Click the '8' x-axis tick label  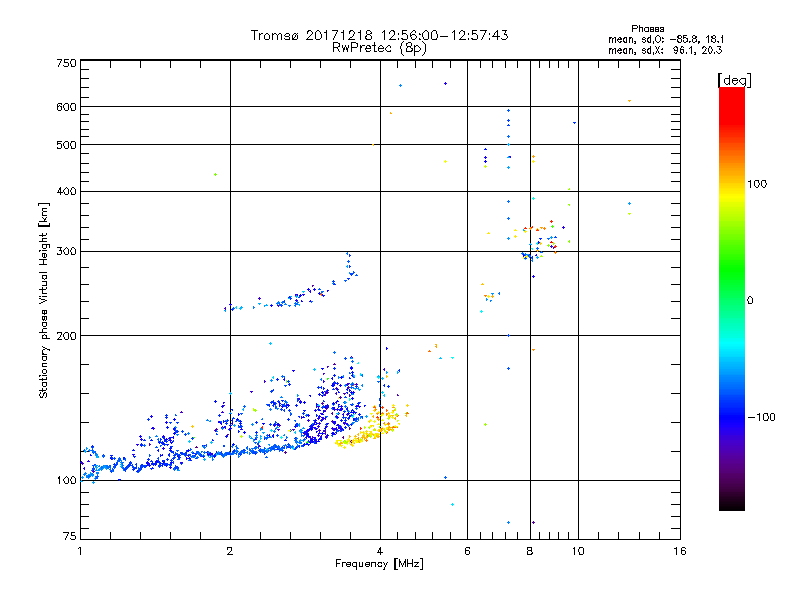click(x=530, y=551)
